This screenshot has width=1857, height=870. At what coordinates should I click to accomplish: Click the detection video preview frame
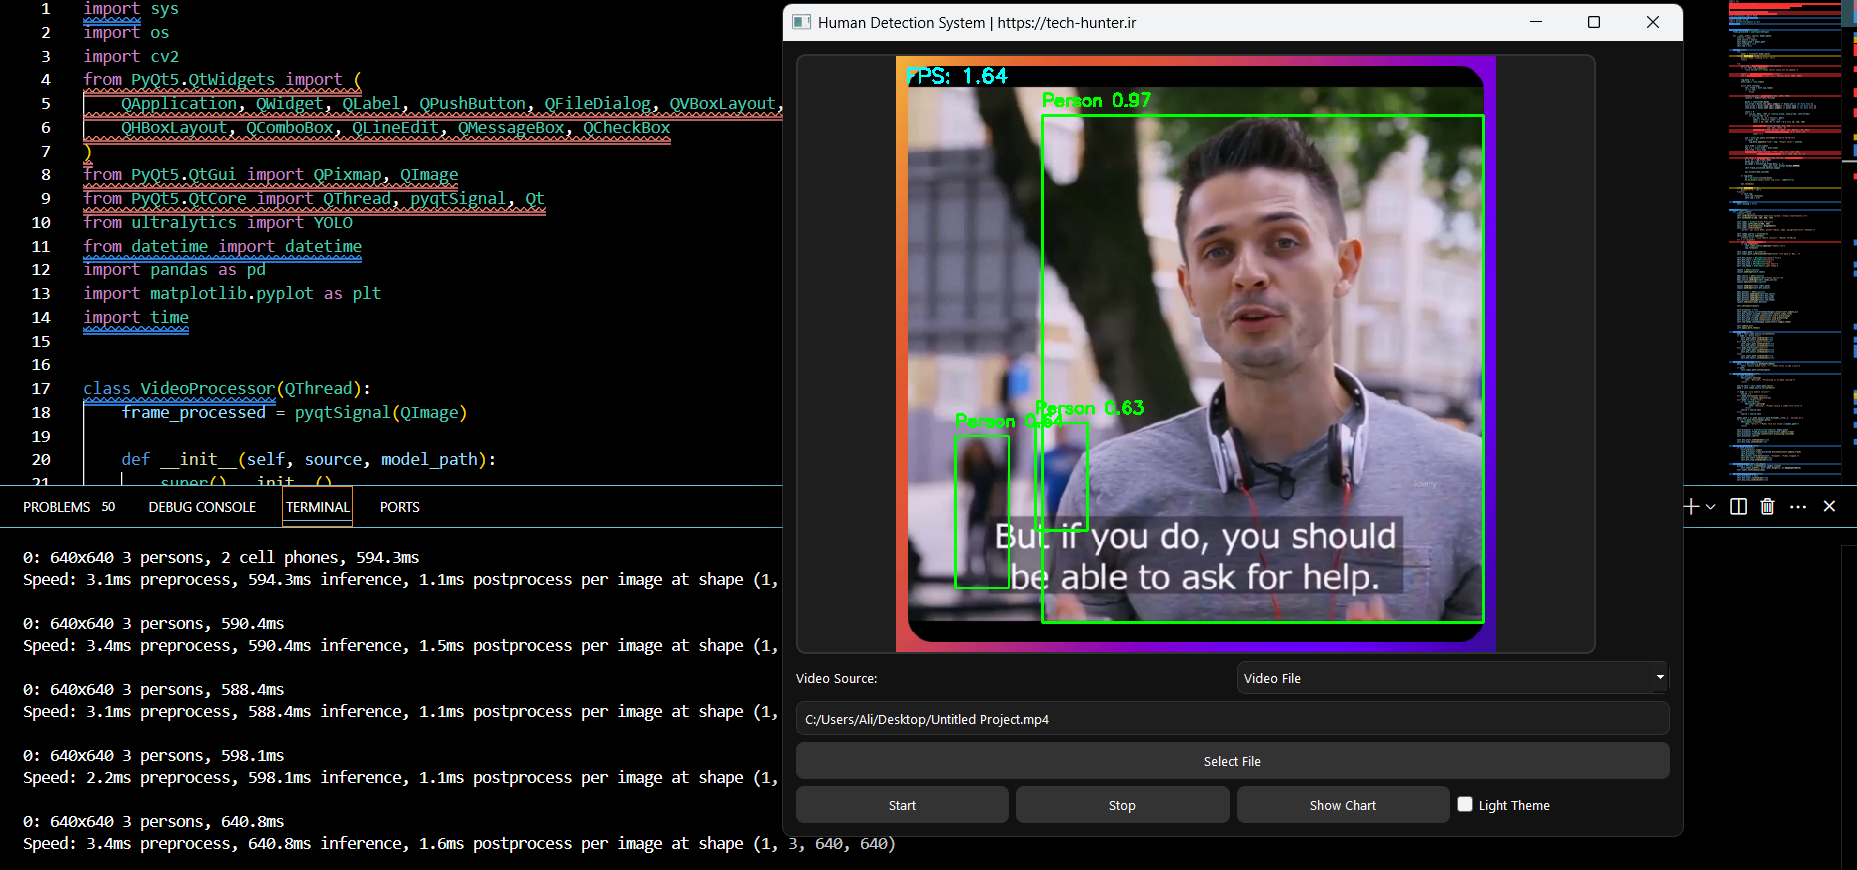coord(1195,354)
